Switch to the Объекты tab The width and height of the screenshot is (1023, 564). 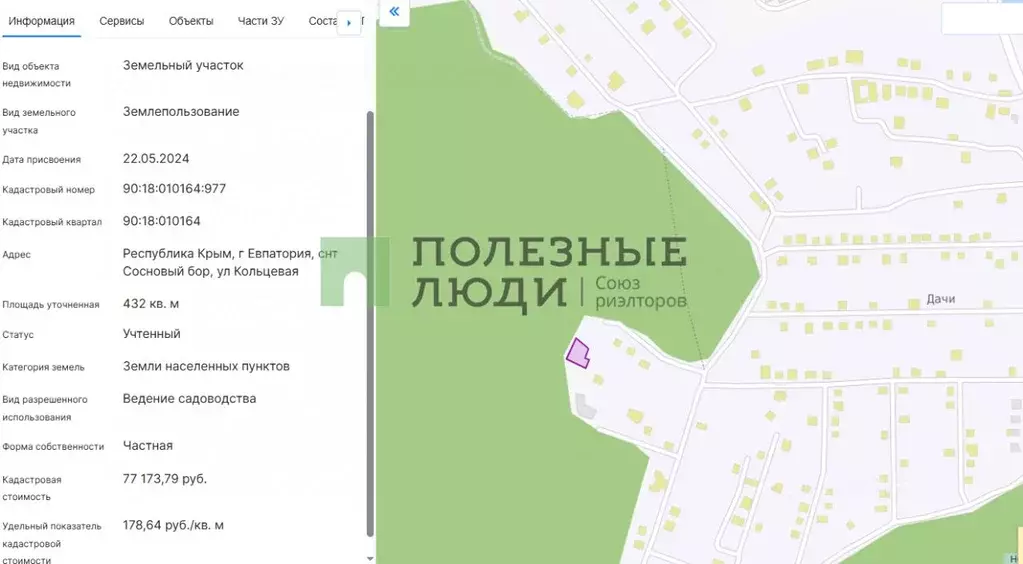click(191, 21)
